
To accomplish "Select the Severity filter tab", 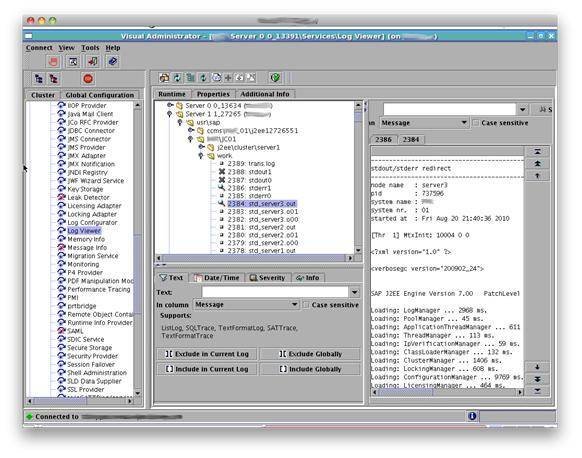I will [x=268, y=278].
